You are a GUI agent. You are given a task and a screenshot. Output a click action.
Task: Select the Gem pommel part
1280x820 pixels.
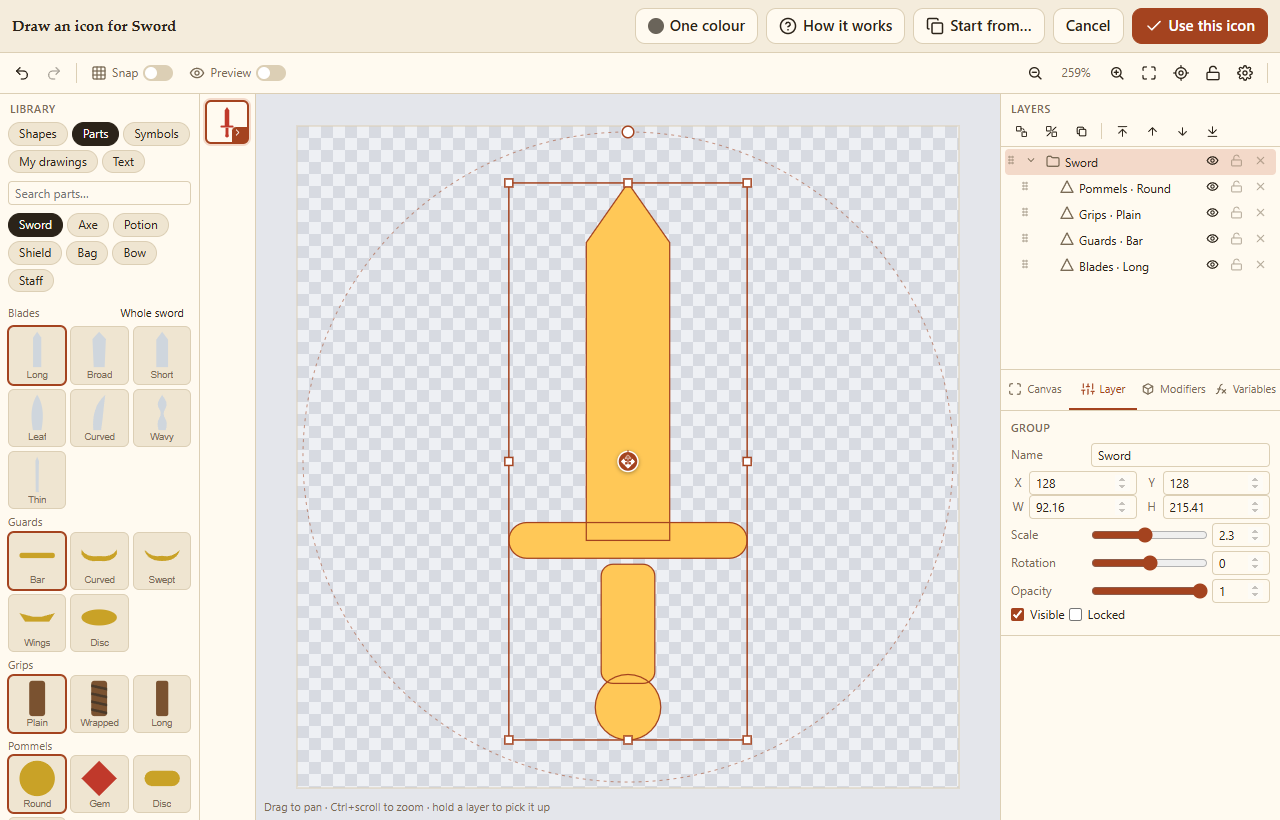[x=99, y=783]
